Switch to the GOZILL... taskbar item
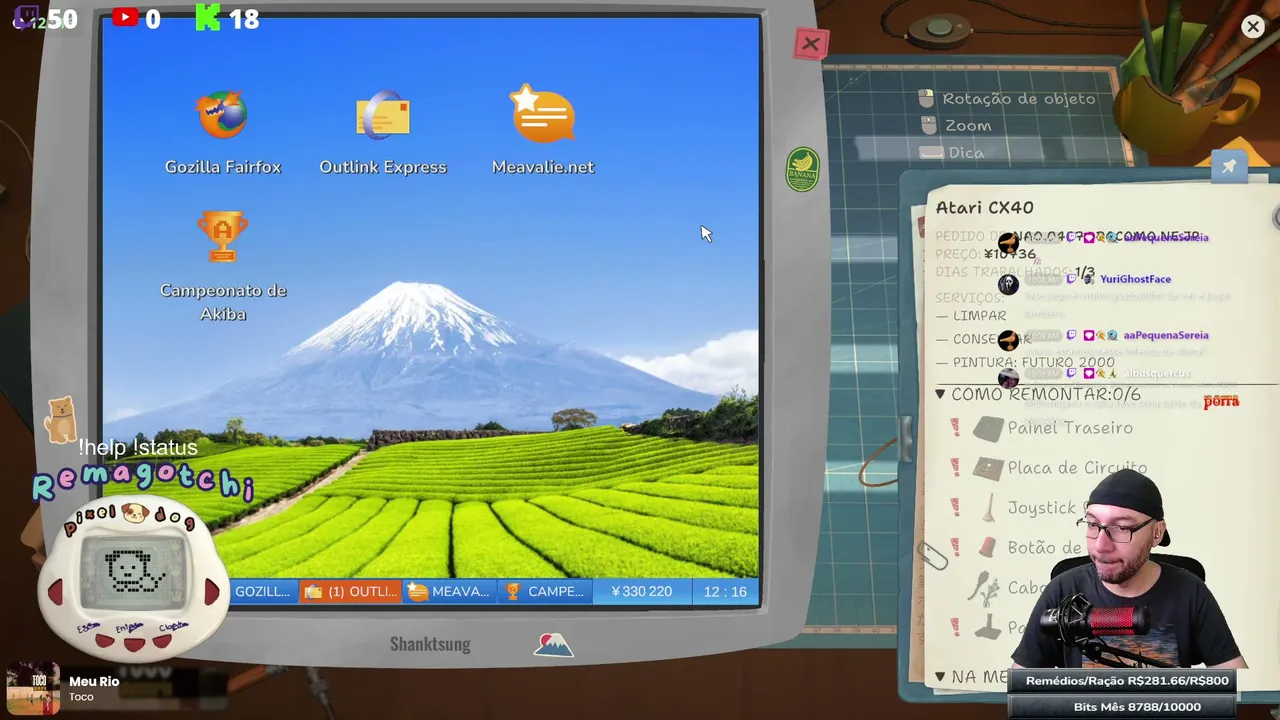The width and height of the screenshot is (1280, 720). point(263,591)
